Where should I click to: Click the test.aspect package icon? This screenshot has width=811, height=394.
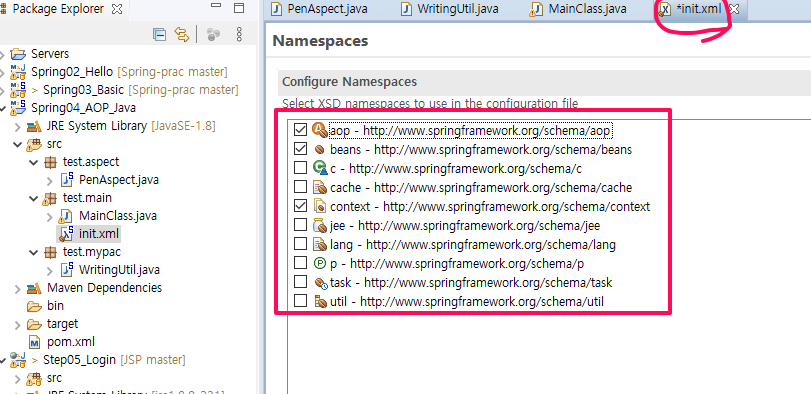50,162
